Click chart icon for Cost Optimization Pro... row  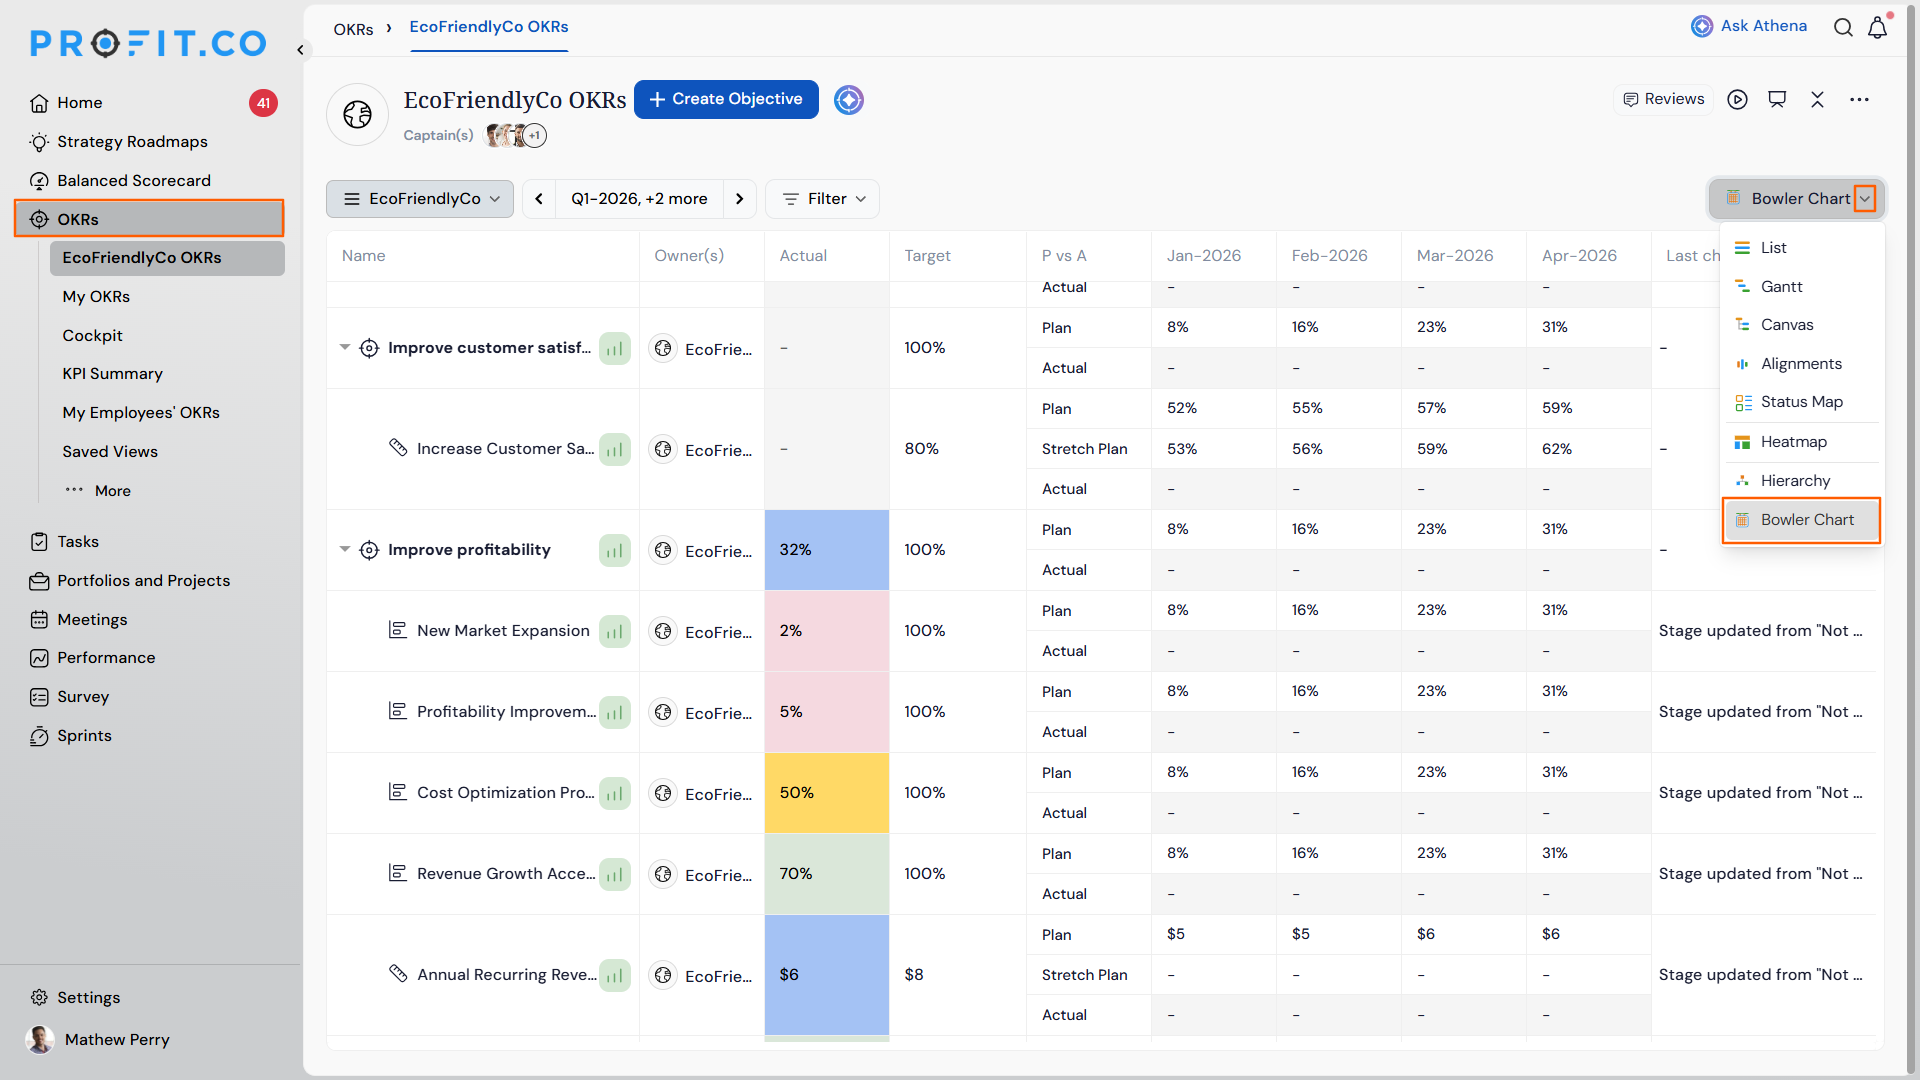click(615, 794)
